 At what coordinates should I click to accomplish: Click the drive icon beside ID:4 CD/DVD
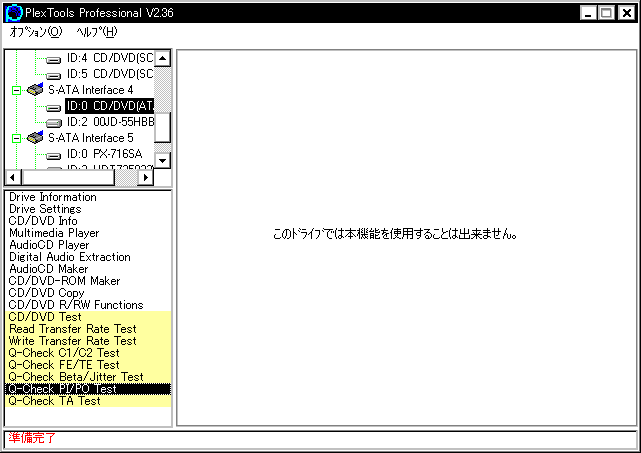[54, 60]
